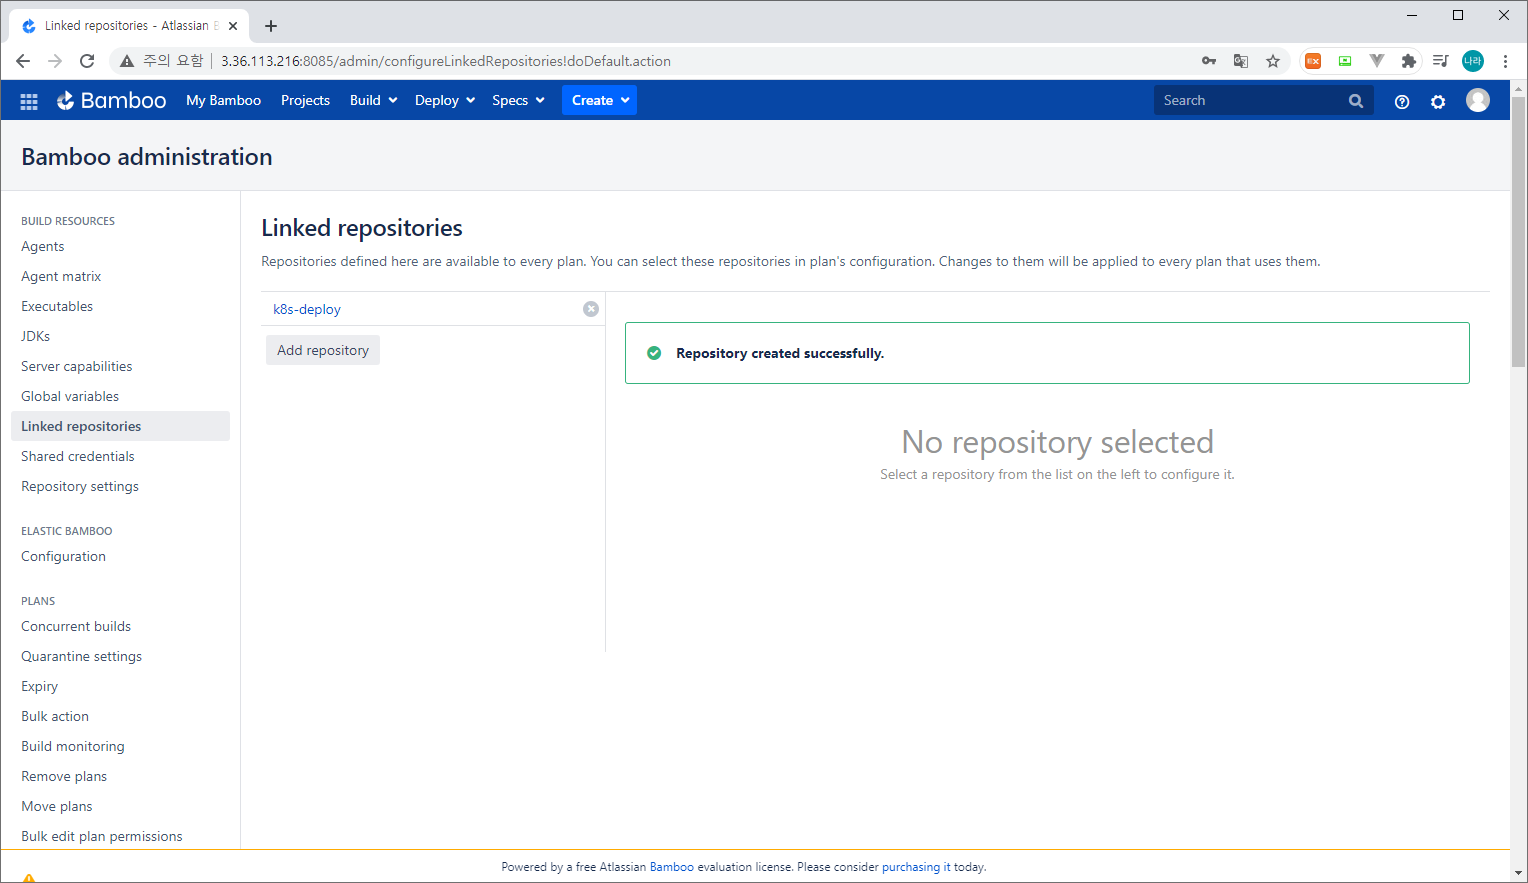Open the saved password key icon
The height and width of the screenshot is (883, 1528).
point(1209,61)
